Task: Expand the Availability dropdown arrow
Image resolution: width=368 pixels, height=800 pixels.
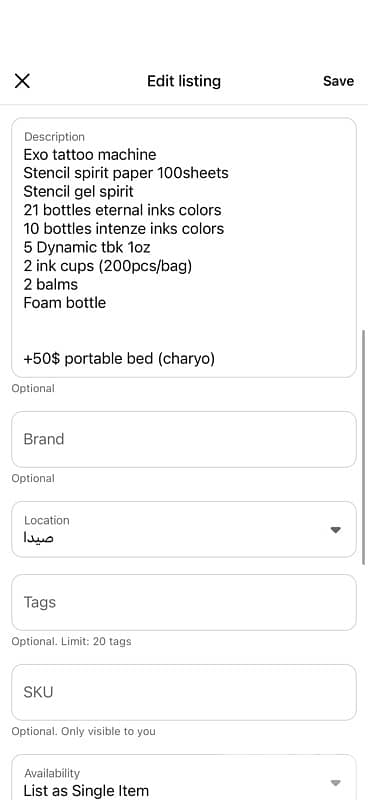Action: [335, 783]
